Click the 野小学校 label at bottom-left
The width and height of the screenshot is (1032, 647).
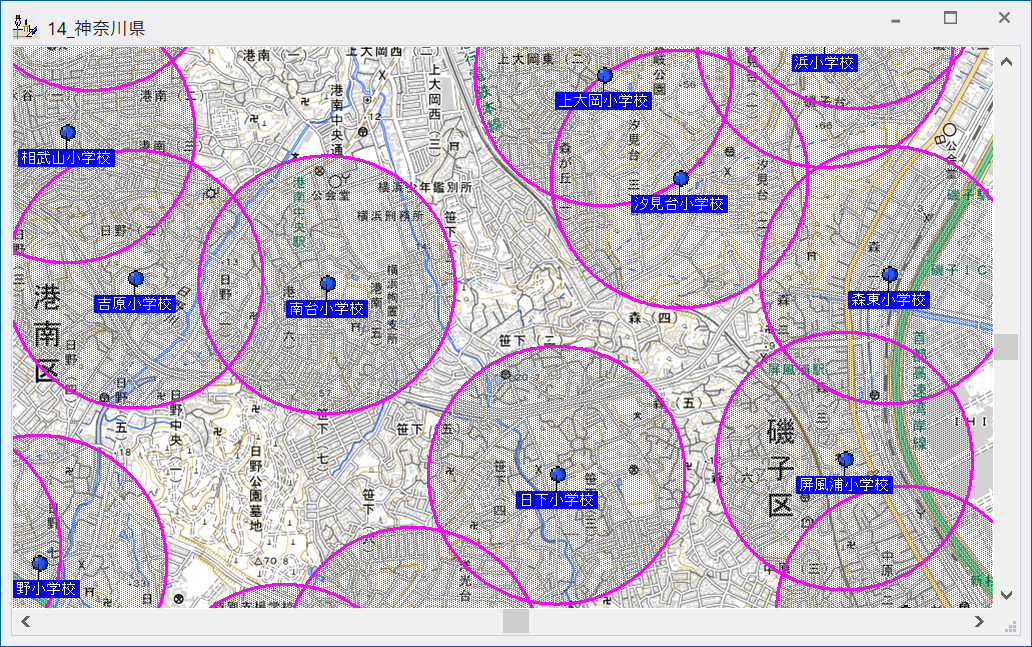pos(46,588)
